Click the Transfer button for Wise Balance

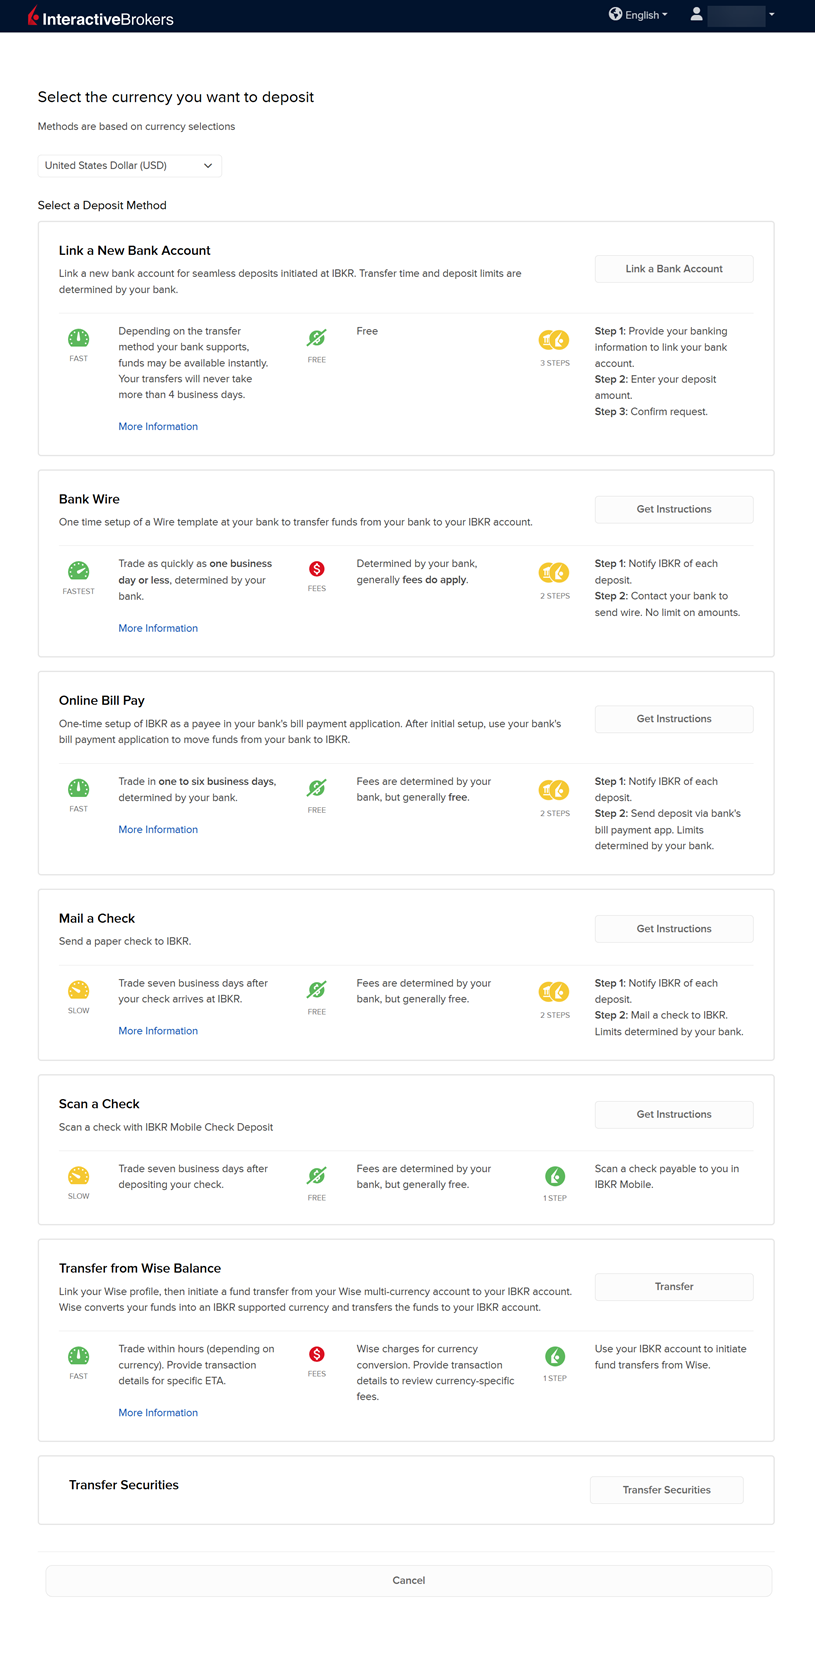click(673, 1286)
